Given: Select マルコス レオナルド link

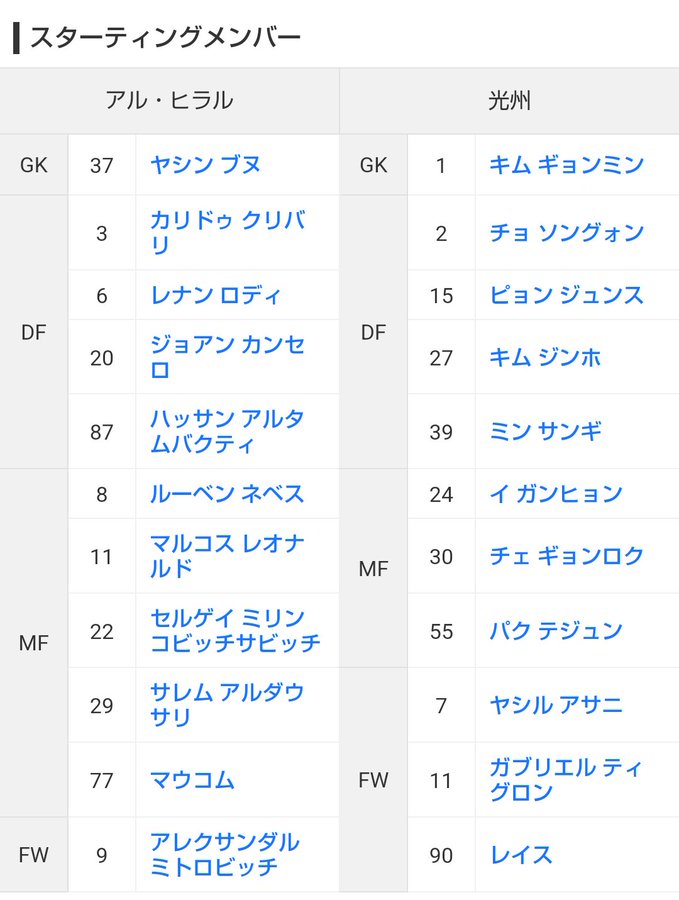Looking at the screenshot, I should 227,556.
